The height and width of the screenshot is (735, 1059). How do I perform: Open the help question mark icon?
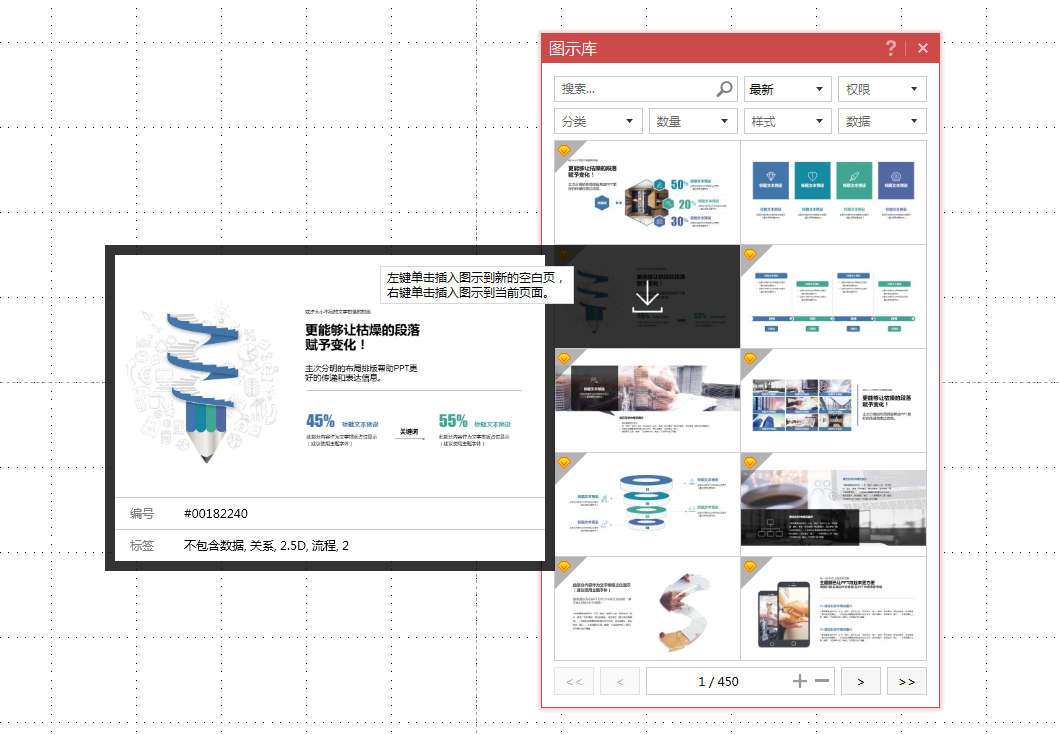(x=891, y=48)
